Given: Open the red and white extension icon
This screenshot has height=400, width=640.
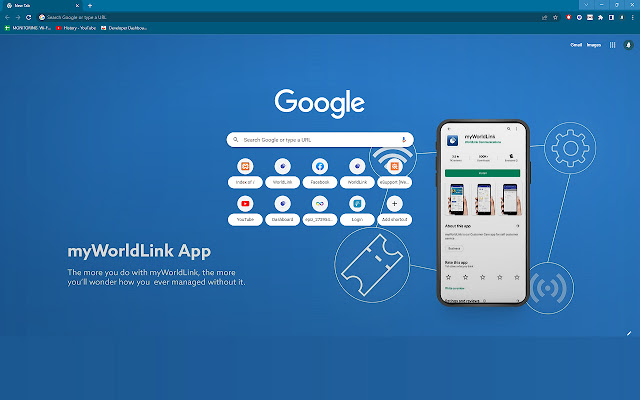Looking at the screenshot, I should pyautogui.click(x=590, y=17).
